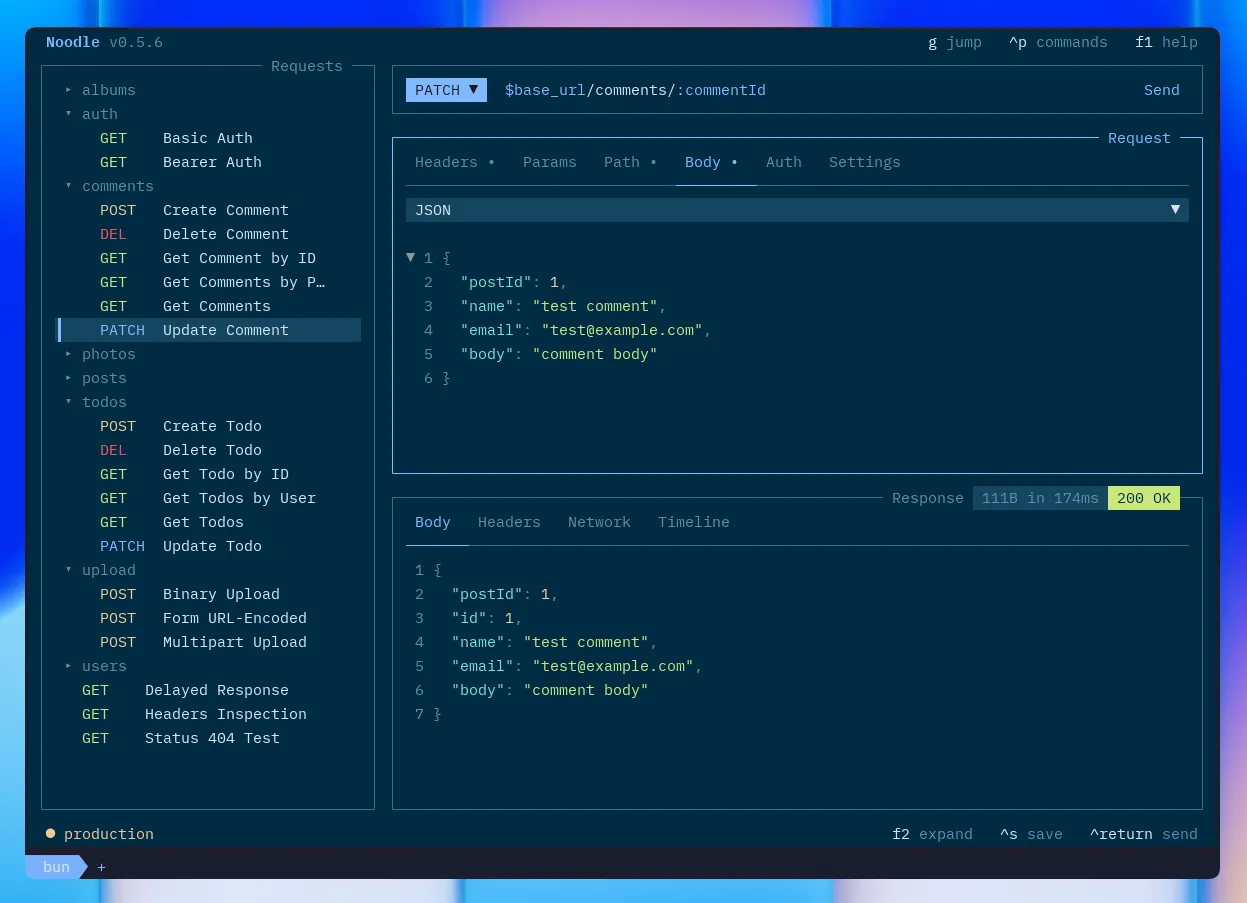This screenshot has height=903, width=1247.
Task: Collapse the upload folder
Action: (100, 570)
